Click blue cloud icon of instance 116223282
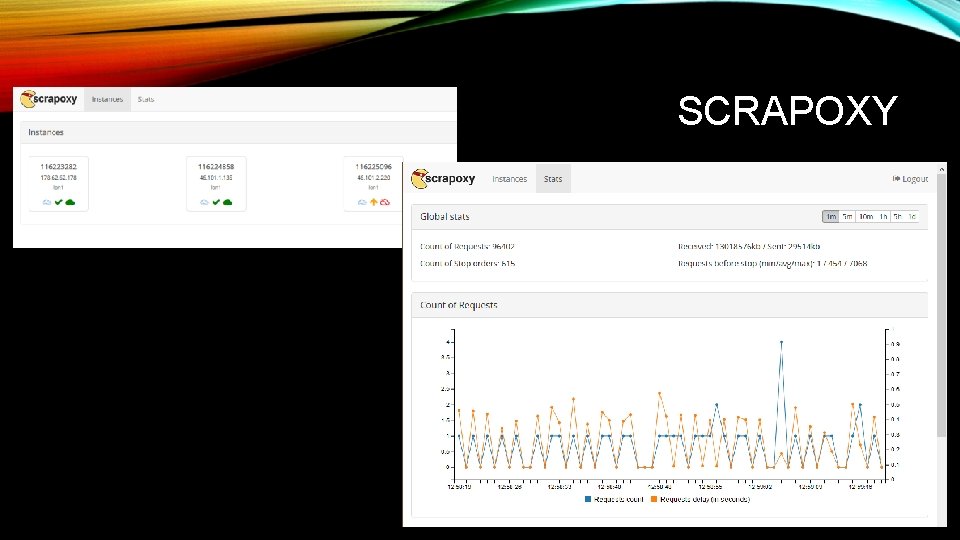Image resolution: width=960 pixels, height=540 pixels. 47,202
